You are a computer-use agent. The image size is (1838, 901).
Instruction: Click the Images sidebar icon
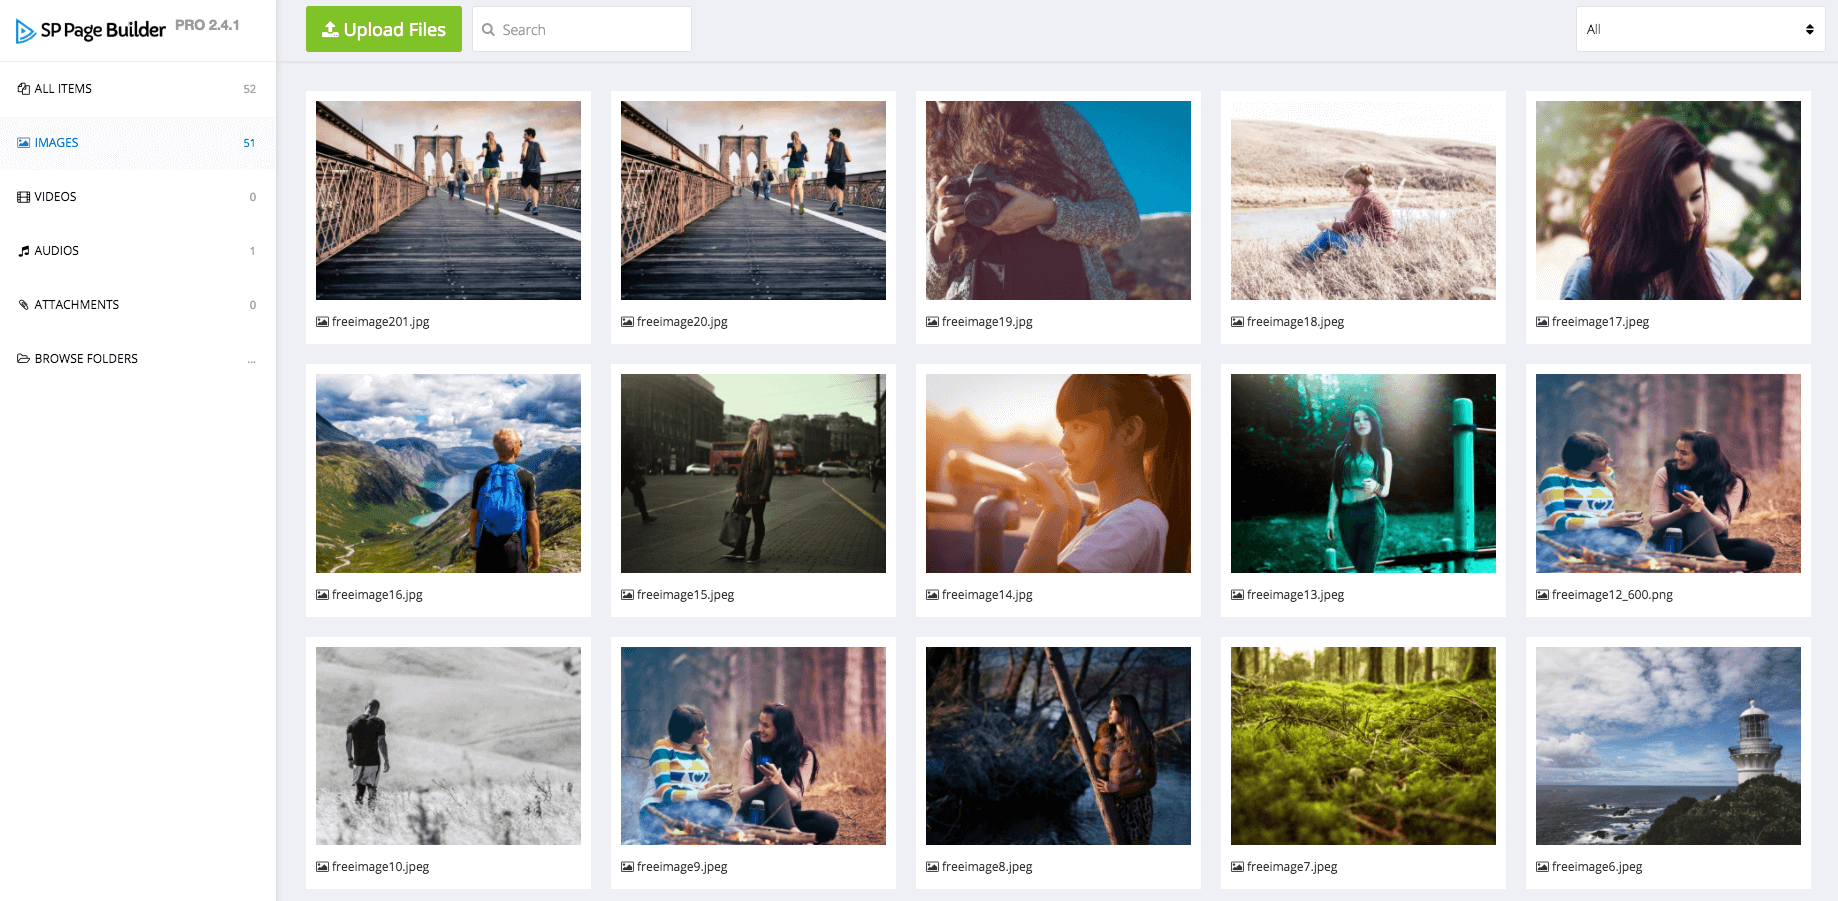(23, 143)
